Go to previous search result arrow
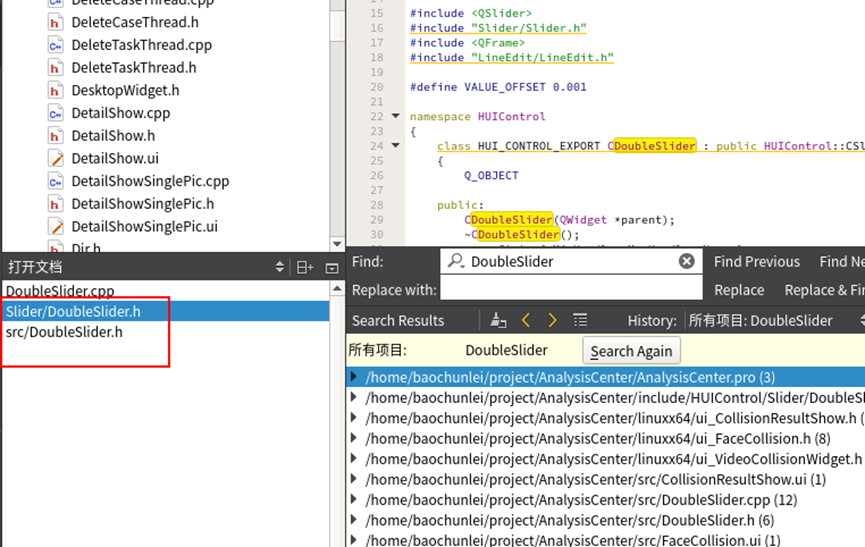 [526, 320]
